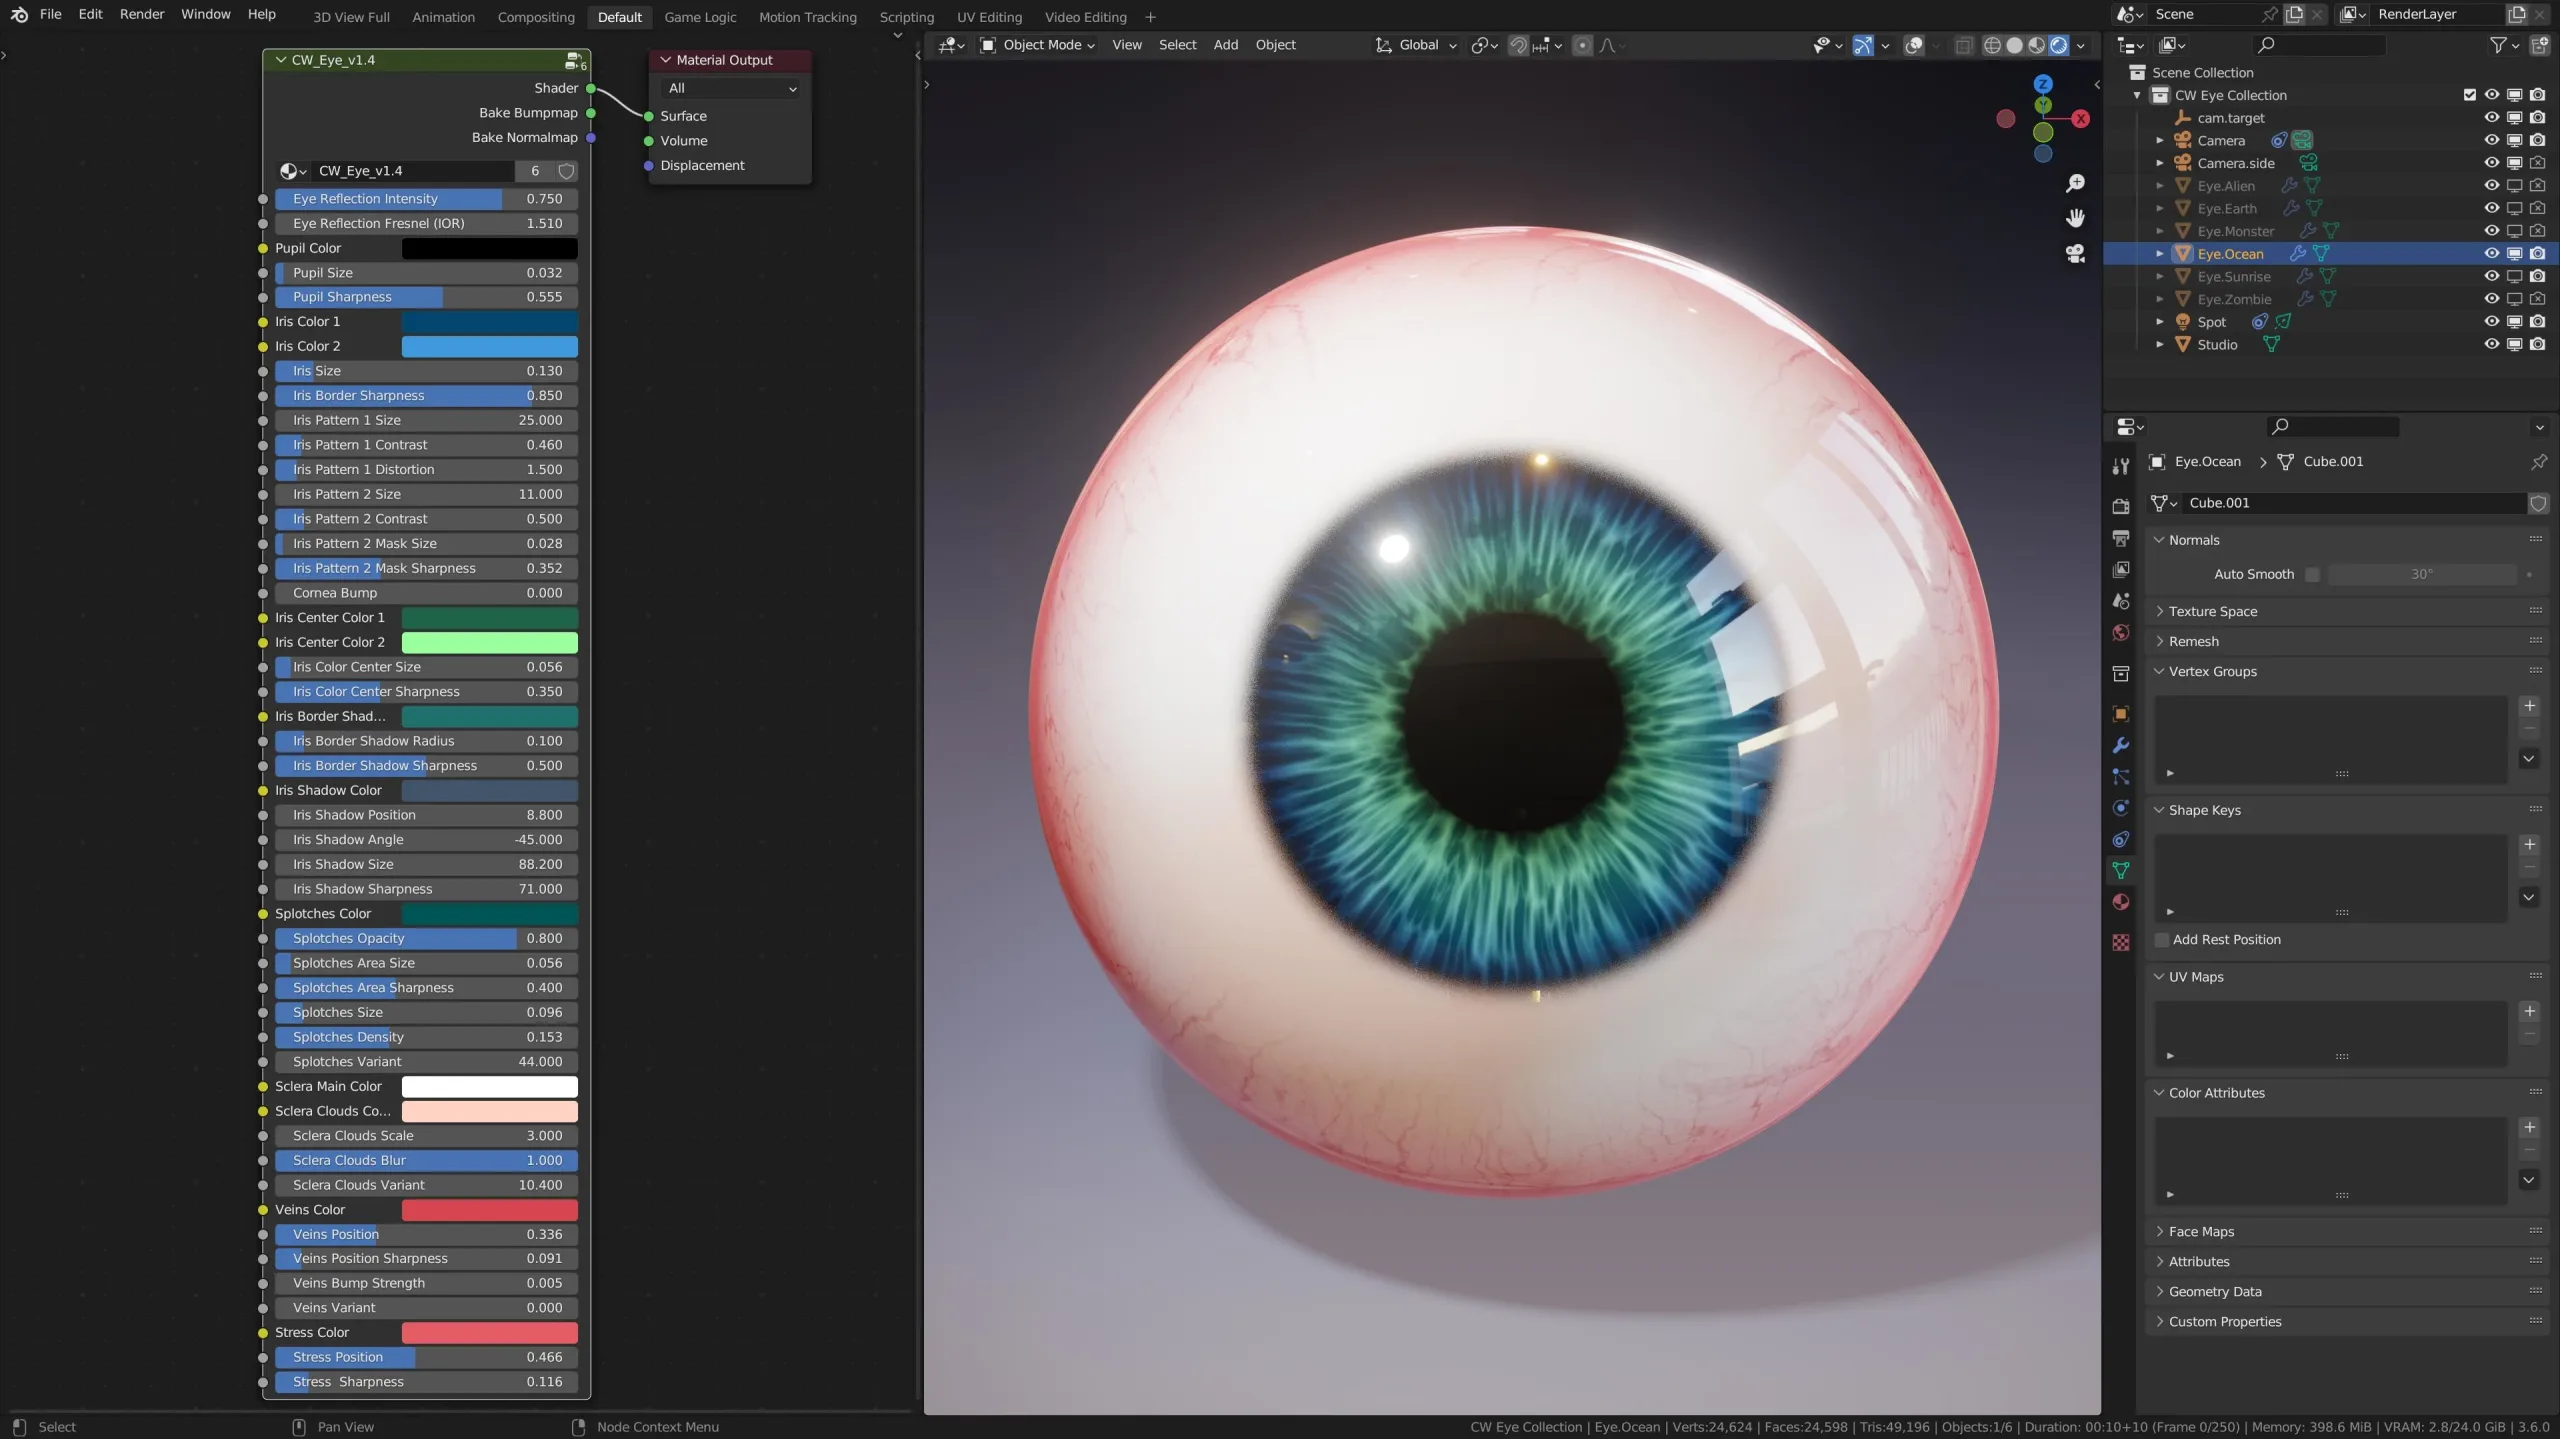
Task: Toggle viewport visibility of Eye.Alien
Action: click(2491, 186)
